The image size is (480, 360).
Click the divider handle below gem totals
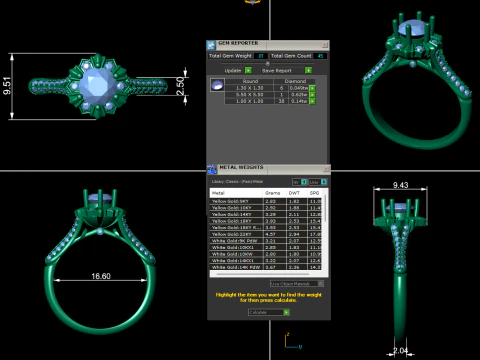coord(267,63)
